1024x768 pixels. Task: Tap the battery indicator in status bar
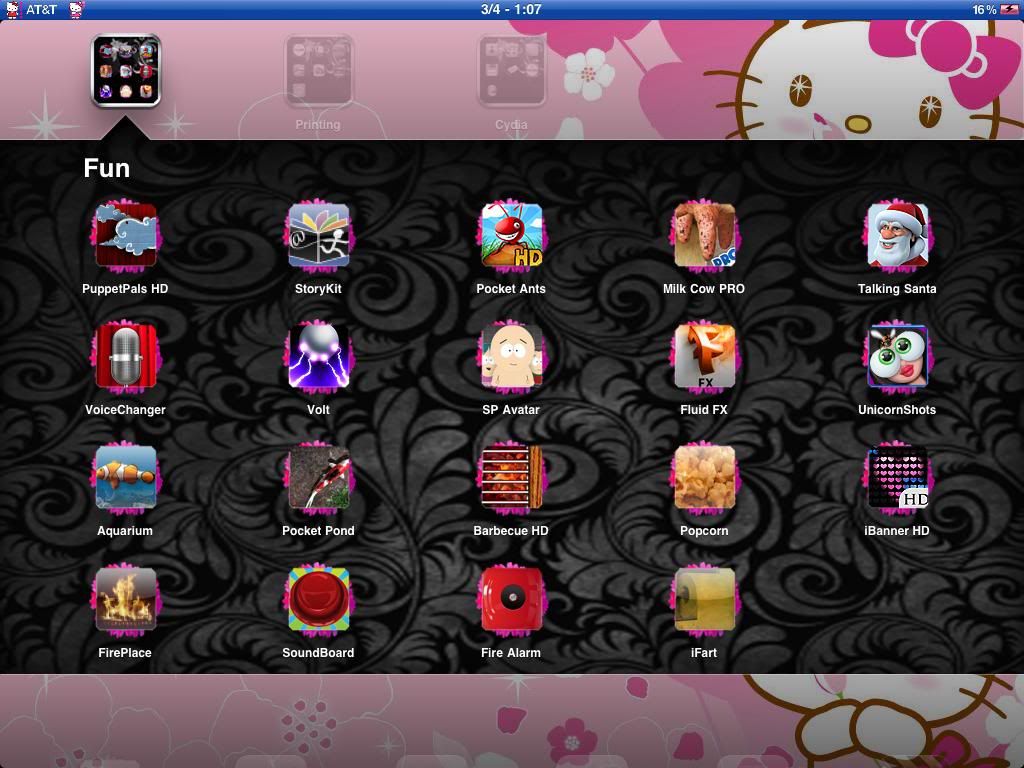1008,9
